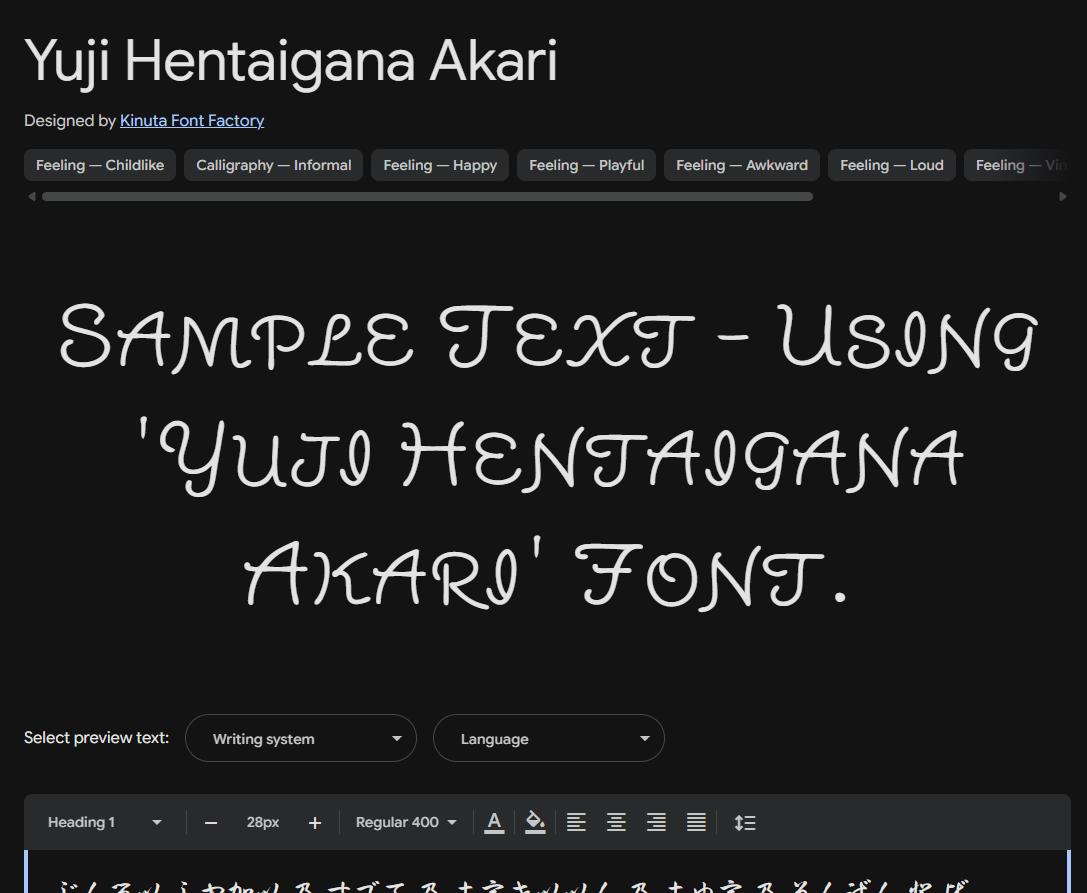1087x893 pixels.
Task: Select the Feeling — Awkward tag
Action: point(742,165)
